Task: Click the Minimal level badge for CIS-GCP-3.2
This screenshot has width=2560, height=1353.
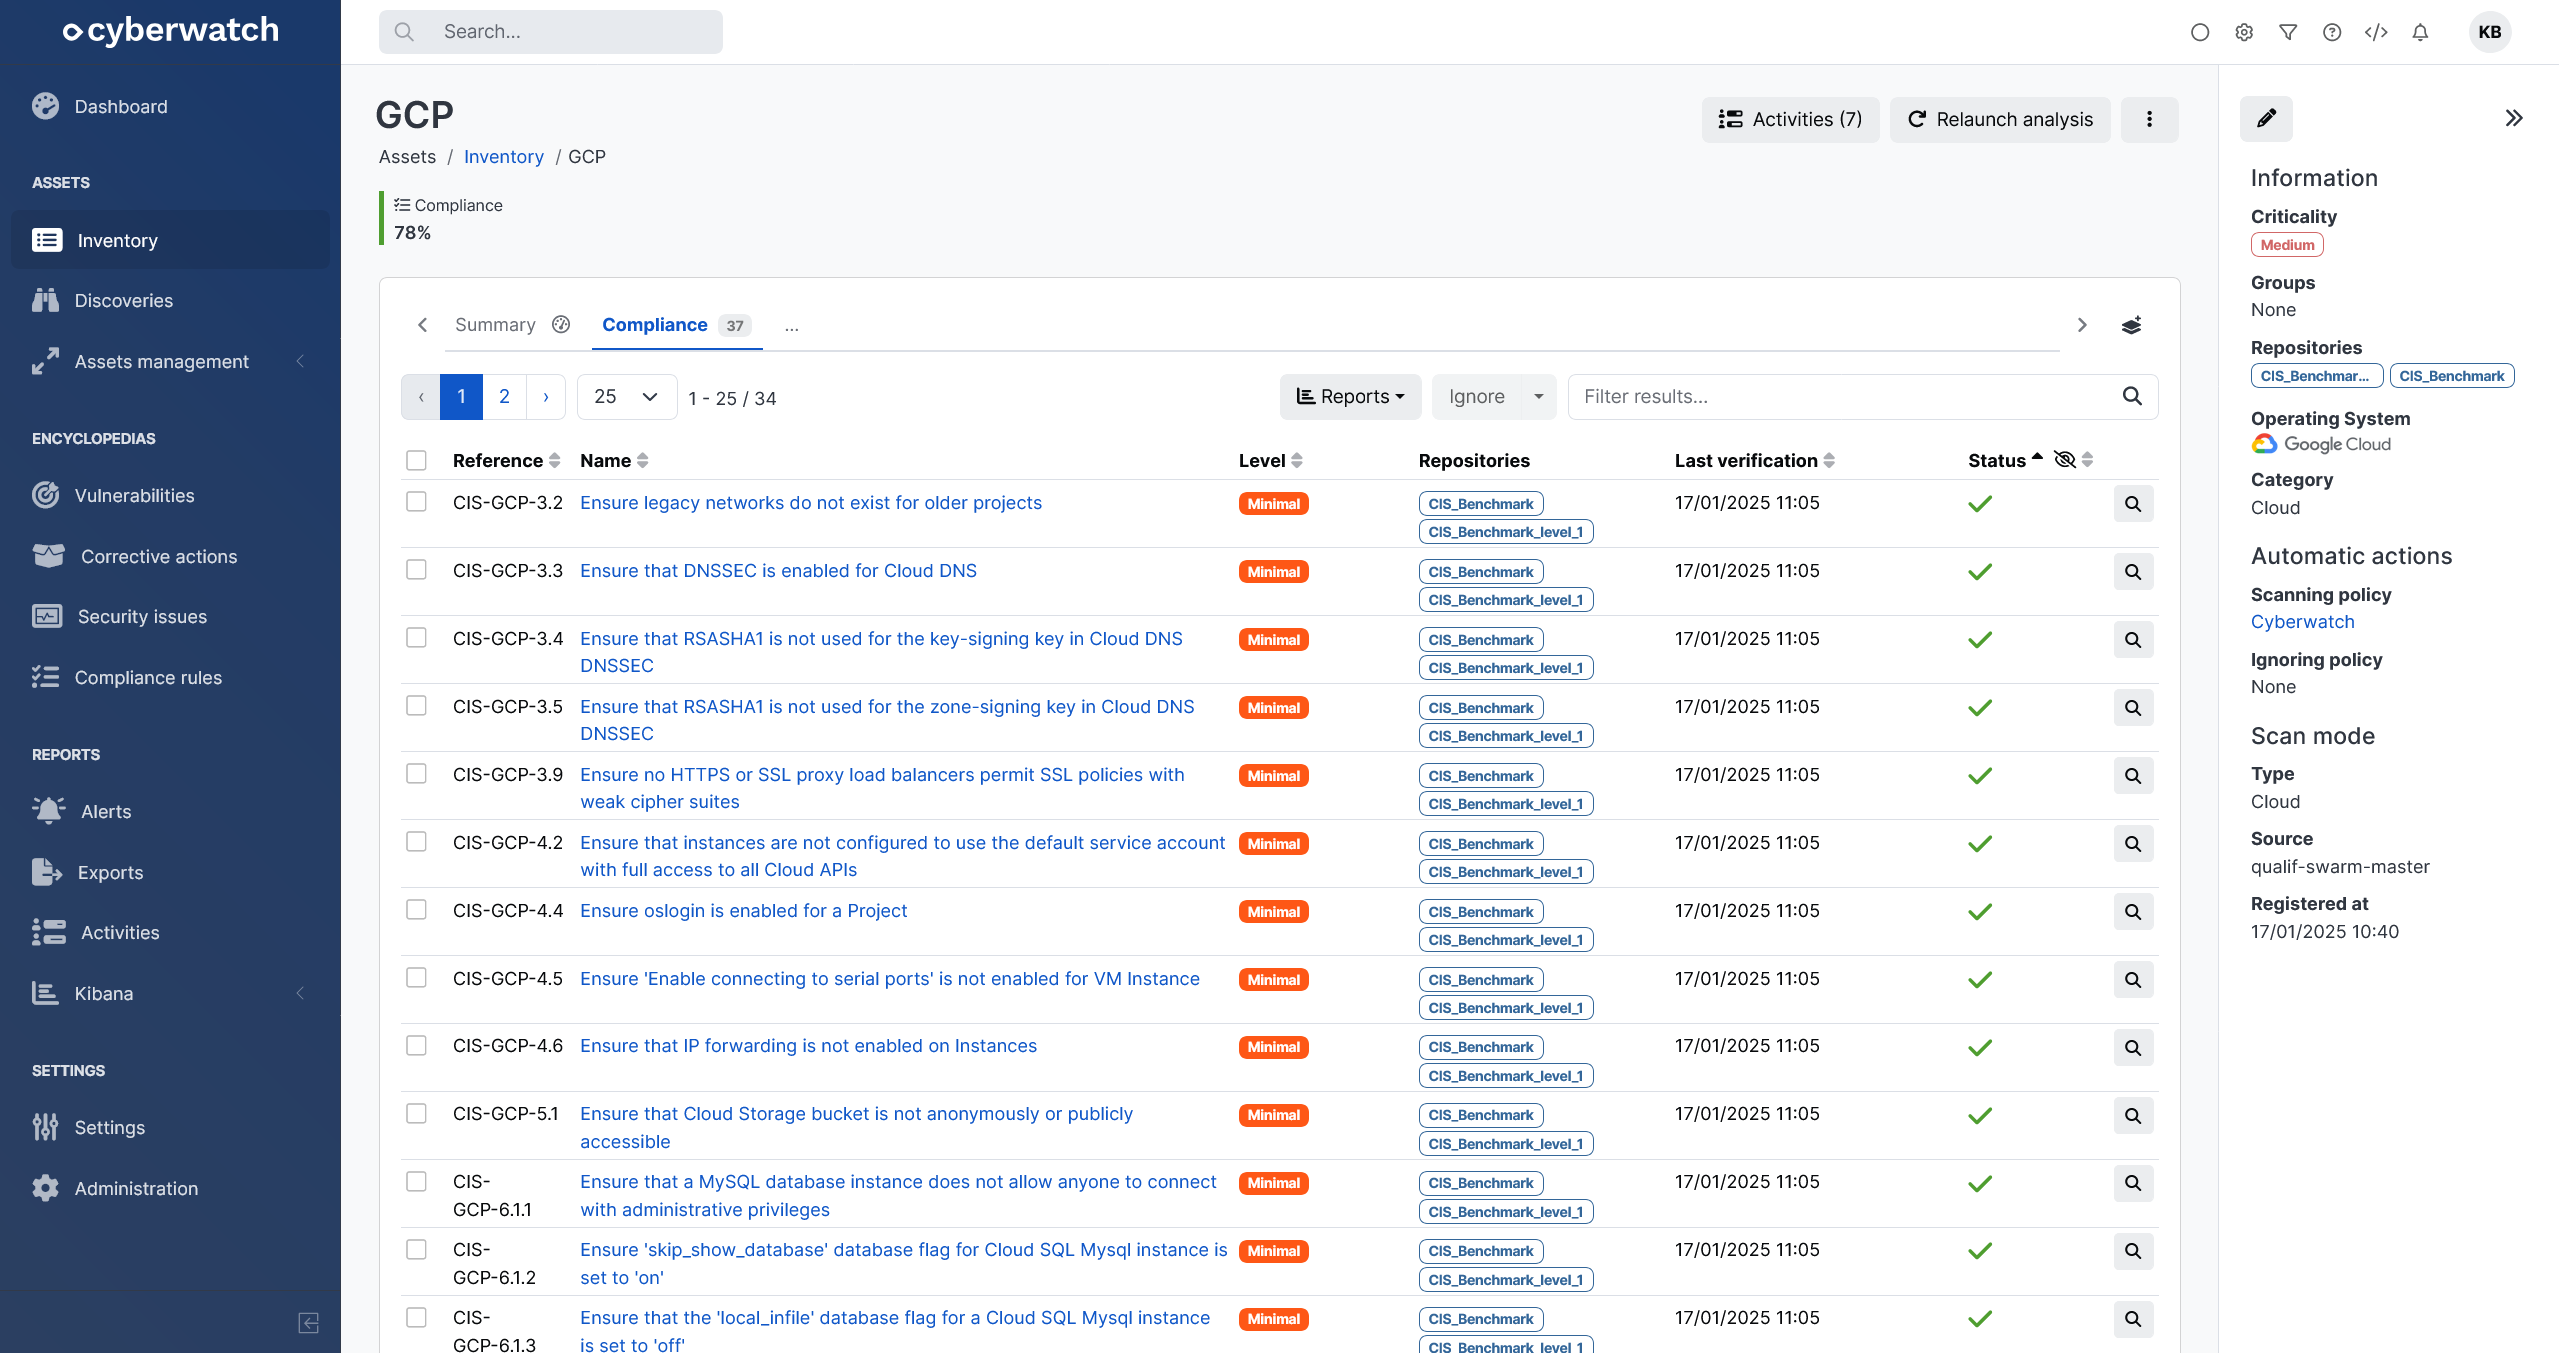Action: [x=1273, y=504]
